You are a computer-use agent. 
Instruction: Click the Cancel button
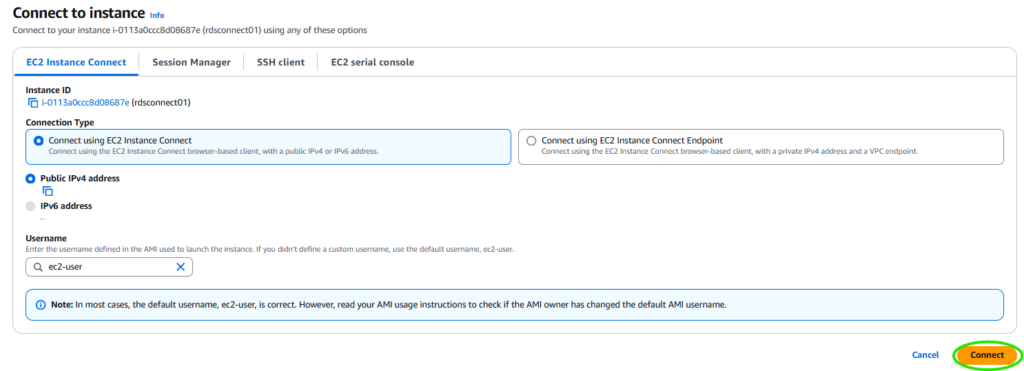point(925,355)
